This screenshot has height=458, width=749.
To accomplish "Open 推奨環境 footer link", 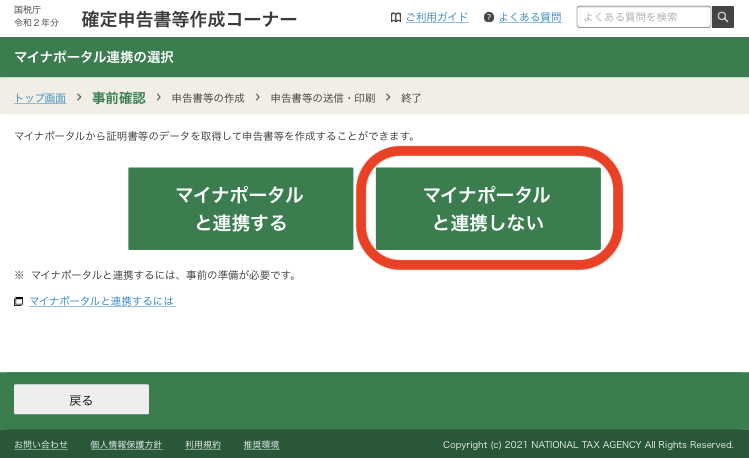I will tap(261, 445).
